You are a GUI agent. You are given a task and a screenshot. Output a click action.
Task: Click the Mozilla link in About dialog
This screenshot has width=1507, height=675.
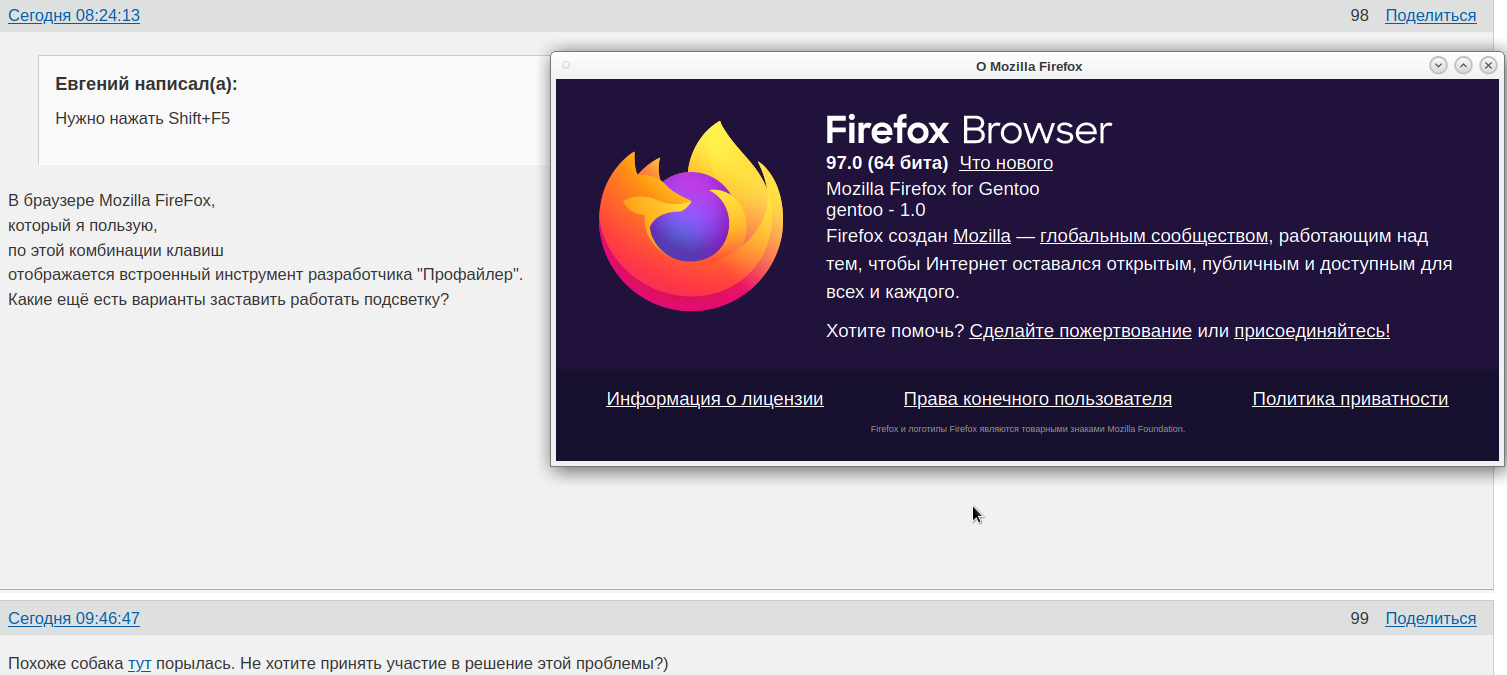point(981,236)
